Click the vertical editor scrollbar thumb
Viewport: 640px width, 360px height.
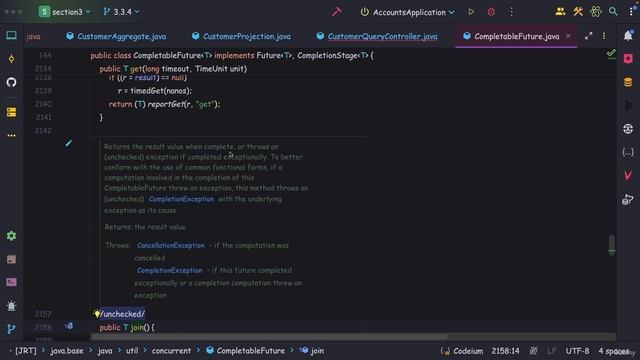pyautogui.click(x=611, y=245)
